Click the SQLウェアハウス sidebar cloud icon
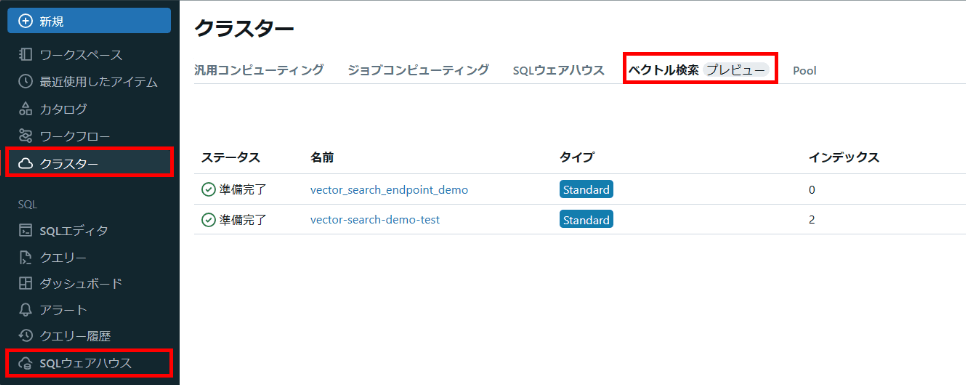966x385 pixels. (x=25, y=363)
